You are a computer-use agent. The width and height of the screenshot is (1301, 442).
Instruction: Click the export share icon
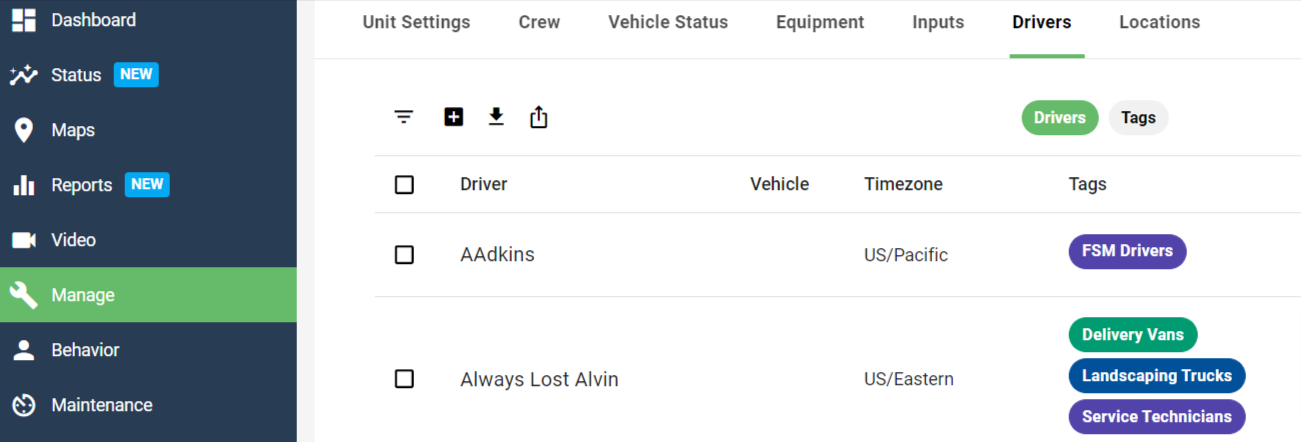[539, 117]
